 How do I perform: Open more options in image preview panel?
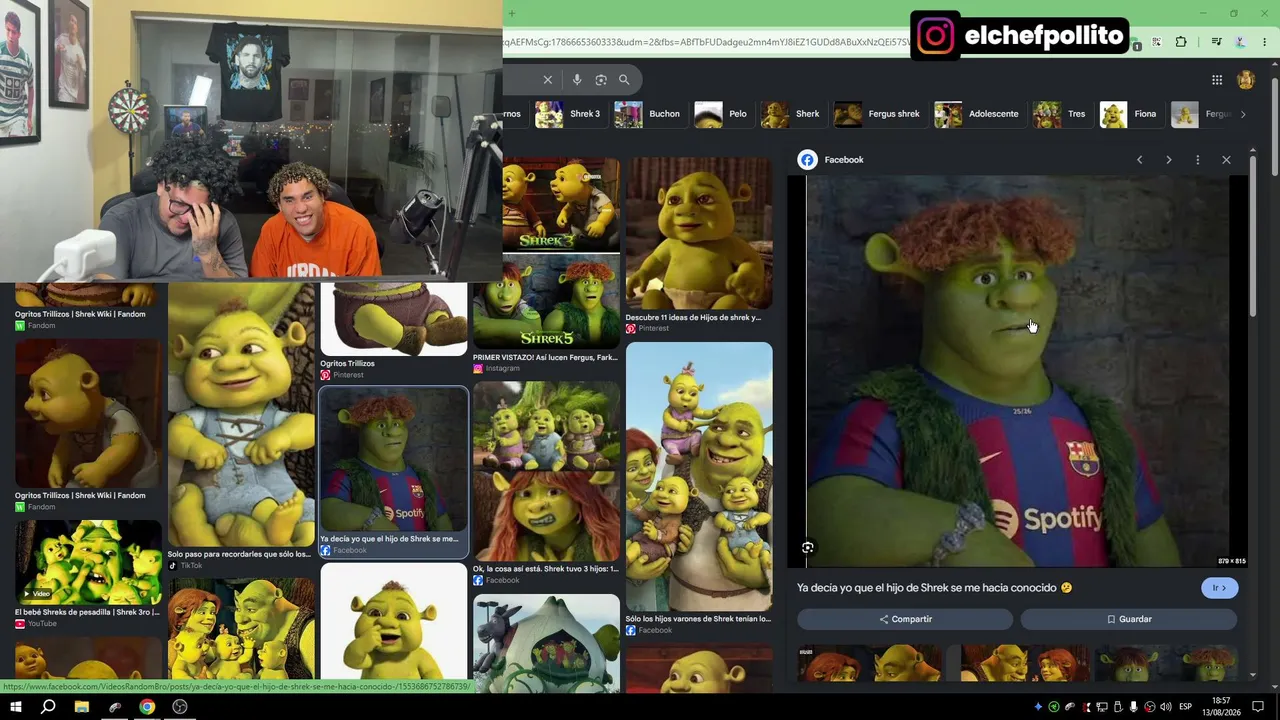click(1197, 160)
